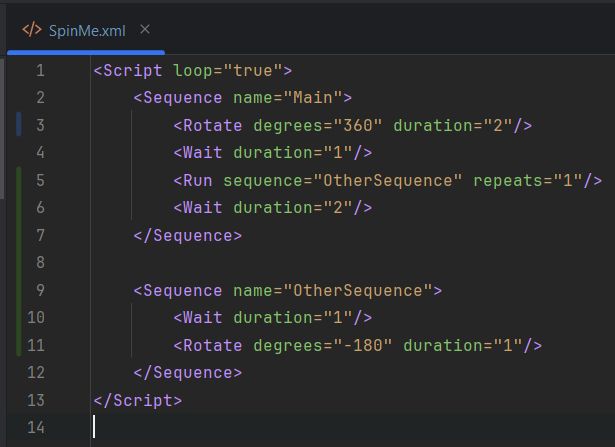This screenshot has height=447, width=615.
Task: Click line number 9 in the gutter
Action: [x=40, y=290]
